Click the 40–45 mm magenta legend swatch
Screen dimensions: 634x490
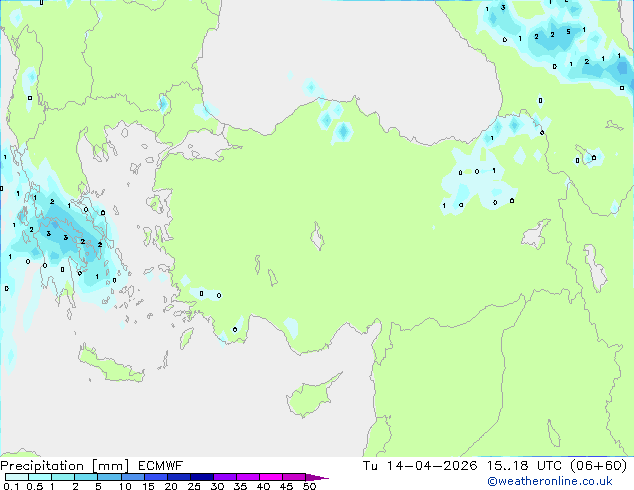(x=271, y=477)
